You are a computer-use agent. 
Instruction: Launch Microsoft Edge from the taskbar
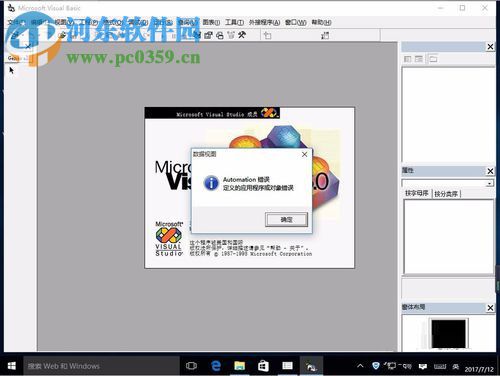tap(216, 366)
